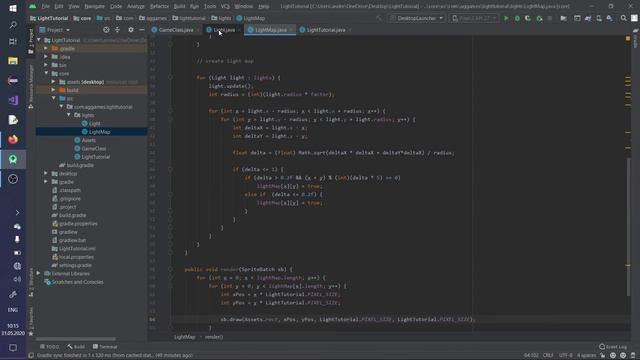Open the Refactor menu
This screenshot has height=360, width=640.
point(159,6)
